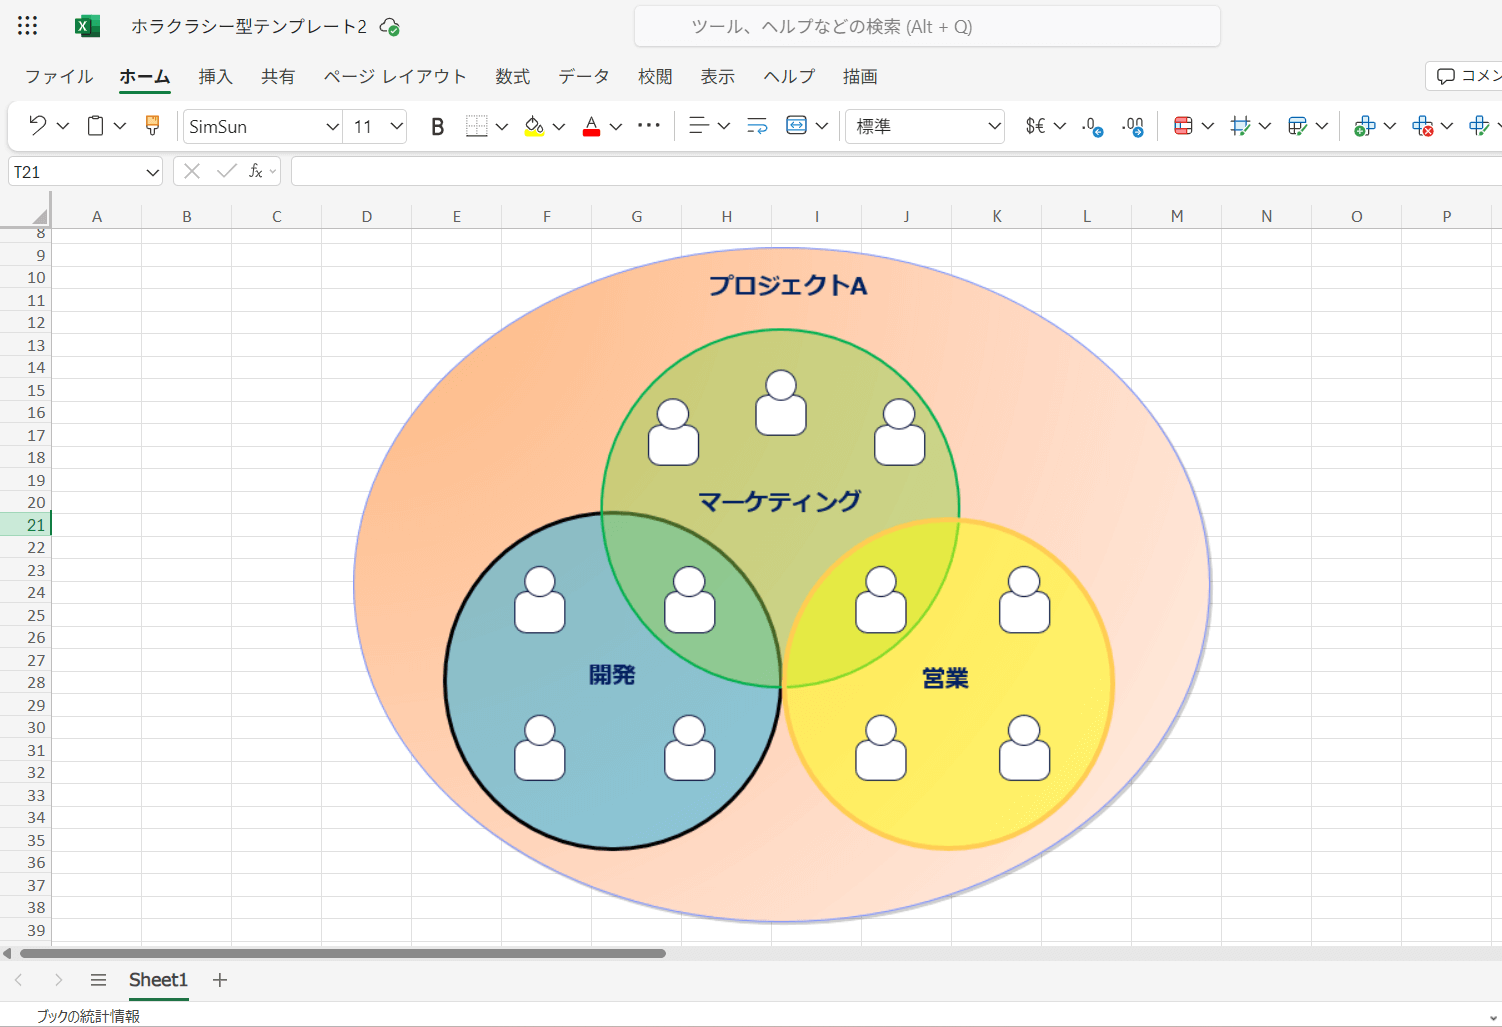Image resolution: width=1502 pixels, height=1027 pixels.
Task: Click the Undo arrow icon
Action: pos(38,125)
